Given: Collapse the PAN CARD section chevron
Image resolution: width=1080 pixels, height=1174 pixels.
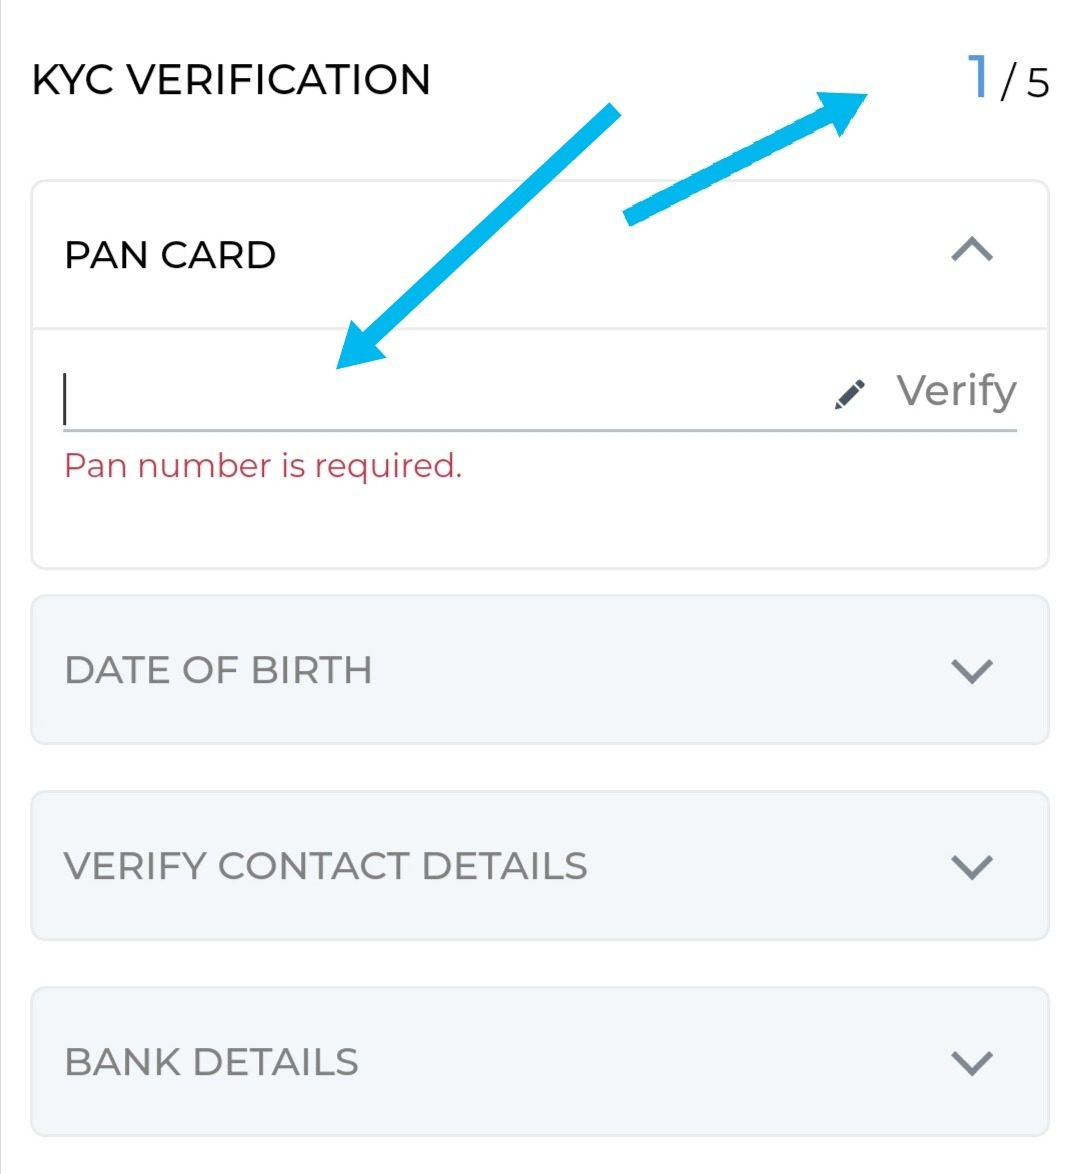Looking at the screenshot, I should click(971, 249).
